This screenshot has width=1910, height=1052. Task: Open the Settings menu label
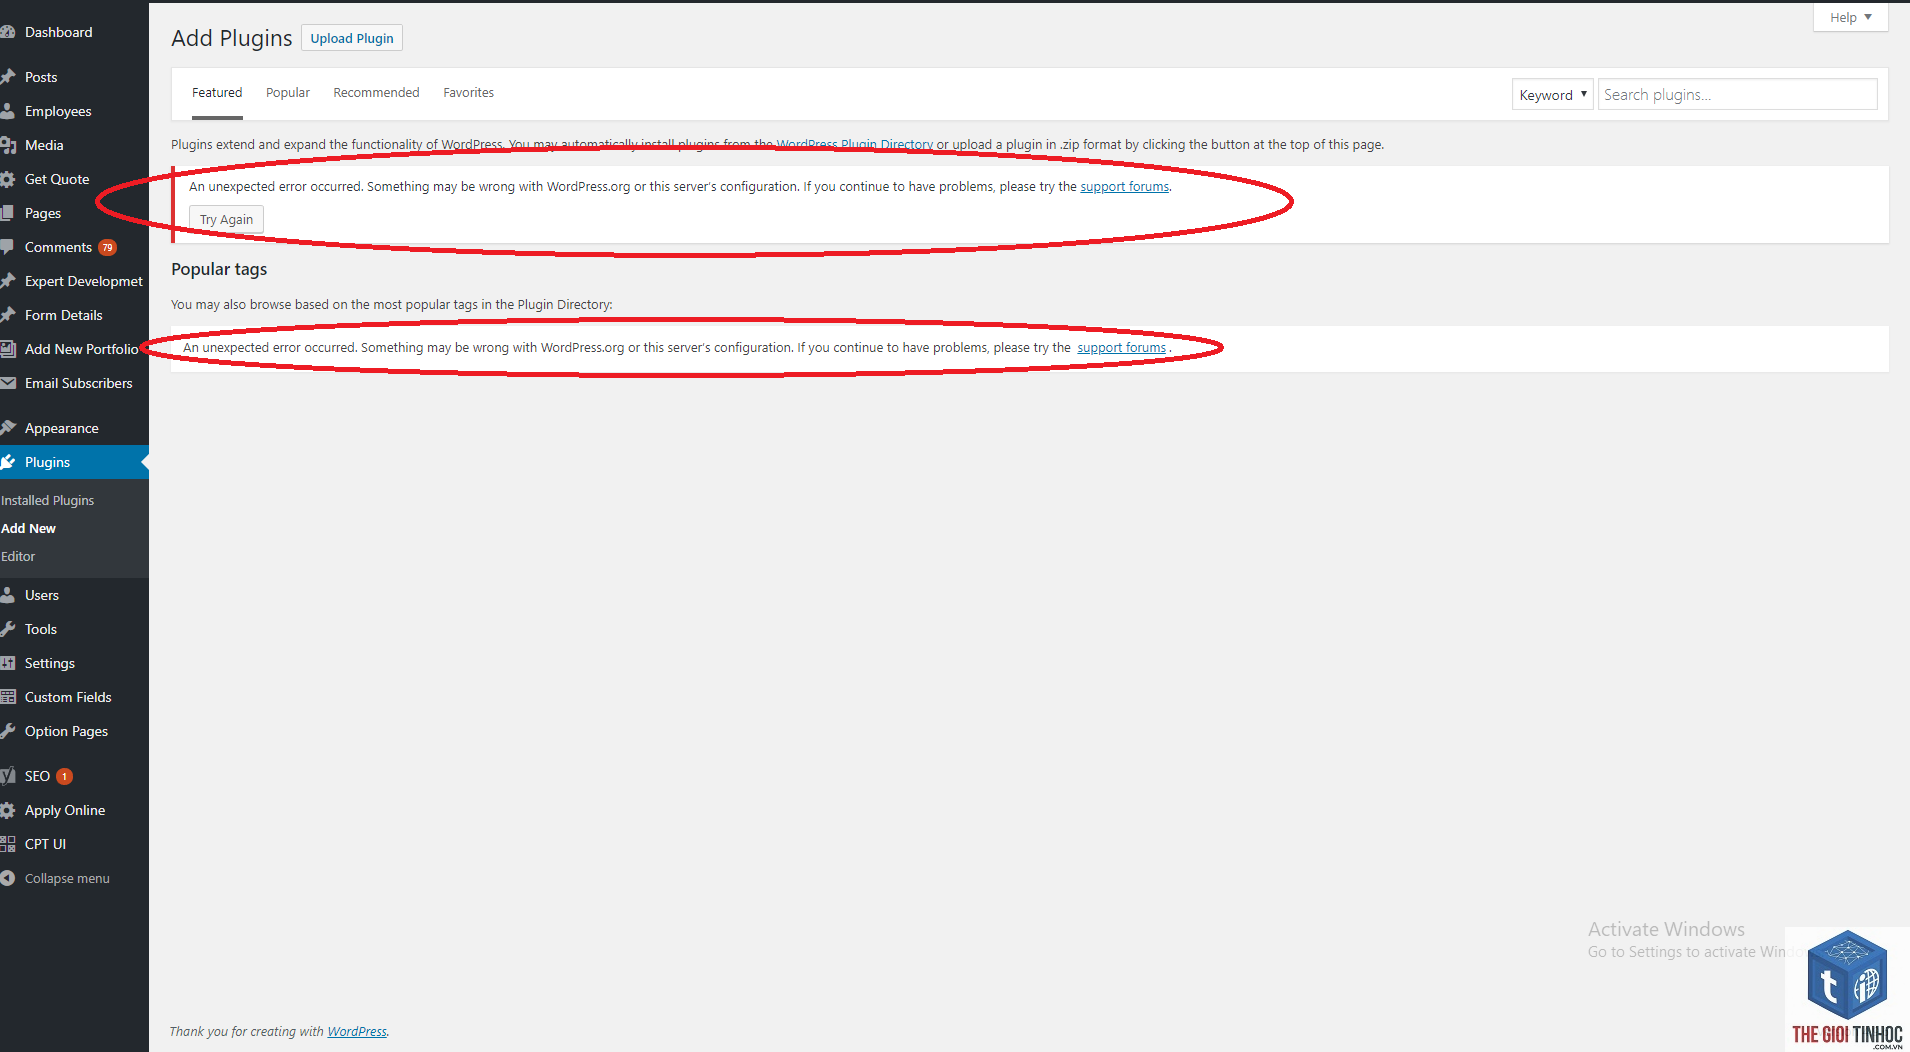pos(50,663)
